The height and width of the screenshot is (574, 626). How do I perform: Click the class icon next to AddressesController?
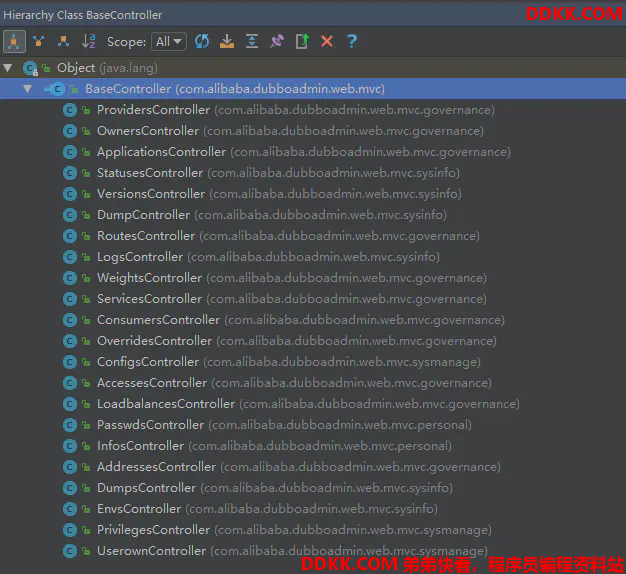(x=70, y=467)
